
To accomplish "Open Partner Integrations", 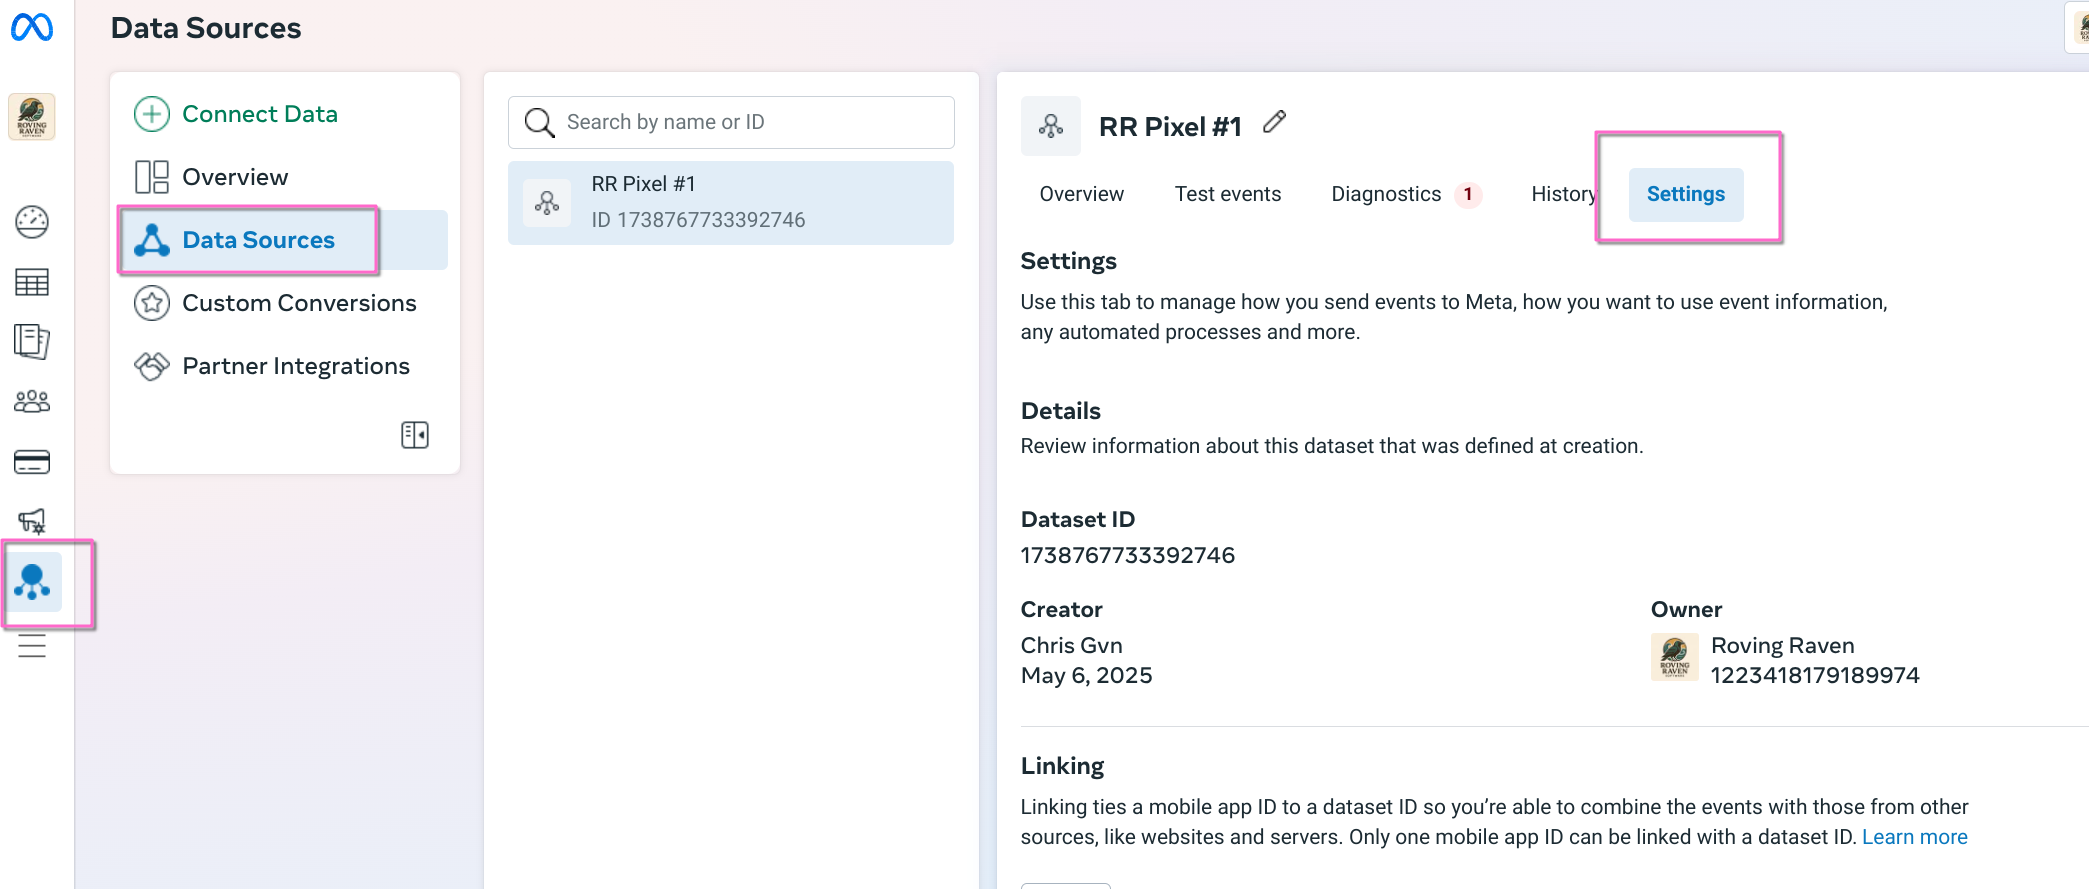I will pos(295,366).
